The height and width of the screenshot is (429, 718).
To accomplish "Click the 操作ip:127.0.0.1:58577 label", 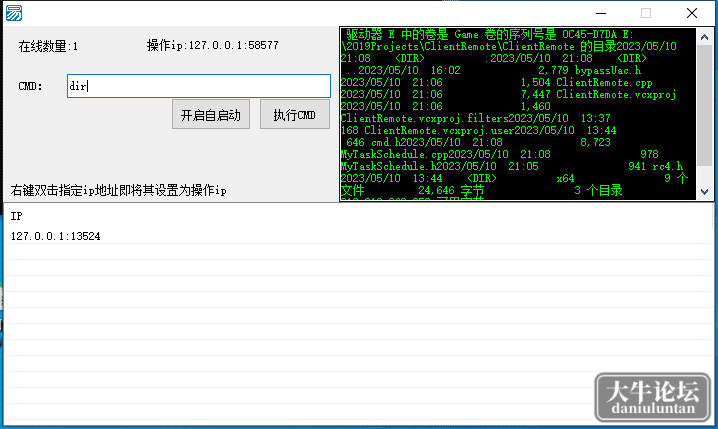I will coord(212,45).
